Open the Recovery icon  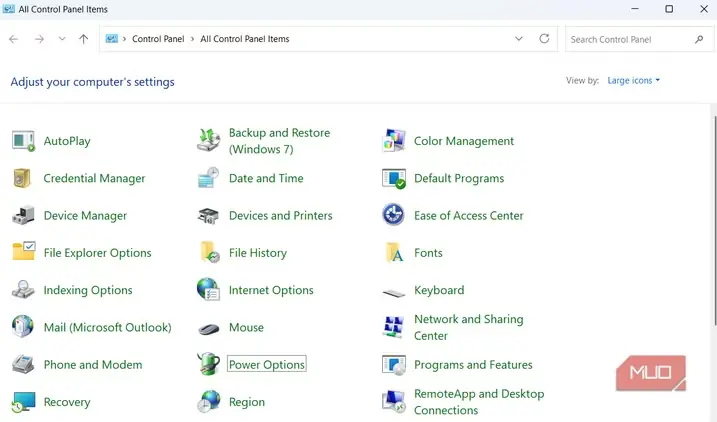point(24,402)
